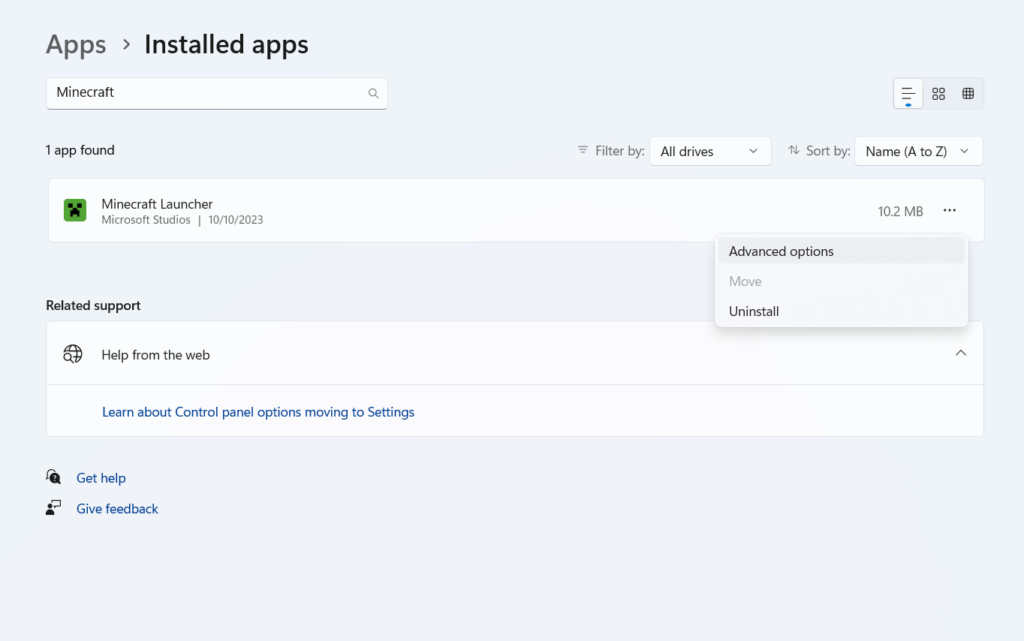
Task: Select Advanced options from the context menu
Action: [781, 251]
